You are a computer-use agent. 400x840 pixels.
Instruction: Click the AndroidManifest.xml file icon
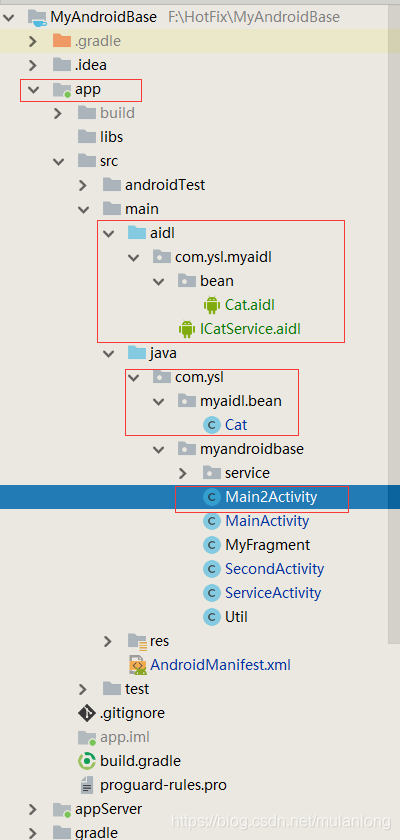click(138, 665)
